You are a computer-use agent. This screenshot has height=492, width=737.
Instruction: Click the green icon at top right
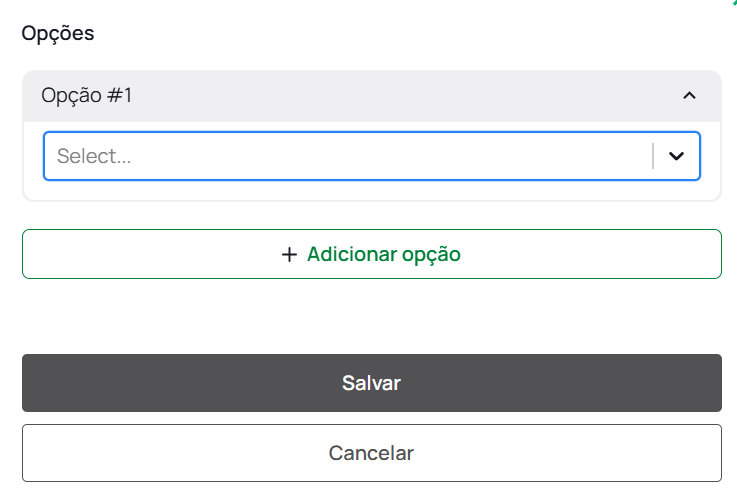(733, 3)
